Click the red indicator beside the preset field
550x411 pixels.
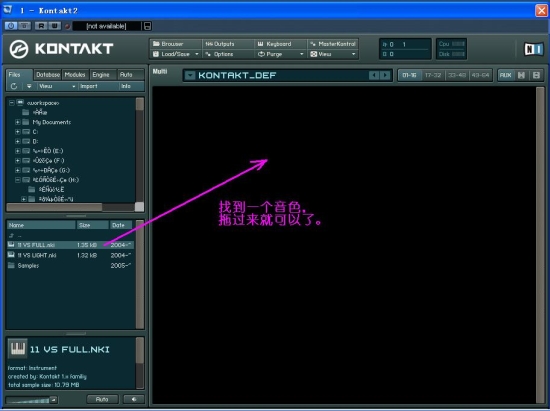tap(68, 26)
